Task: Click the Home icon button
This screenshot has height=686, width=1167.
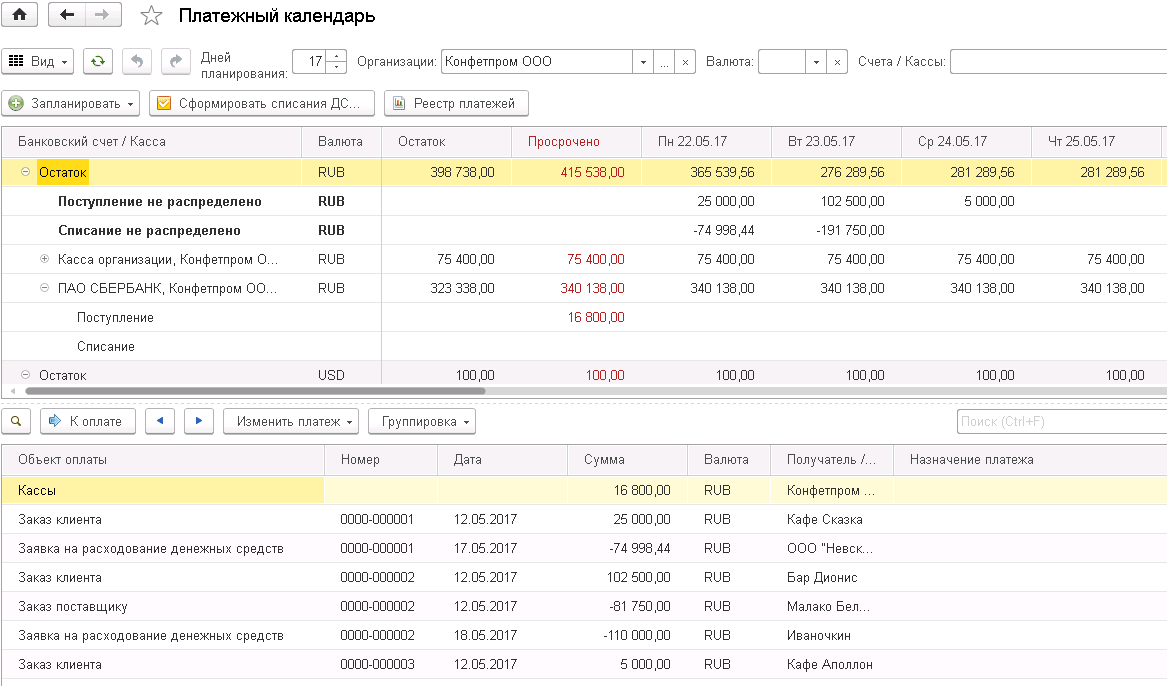Action: (19, 14)
